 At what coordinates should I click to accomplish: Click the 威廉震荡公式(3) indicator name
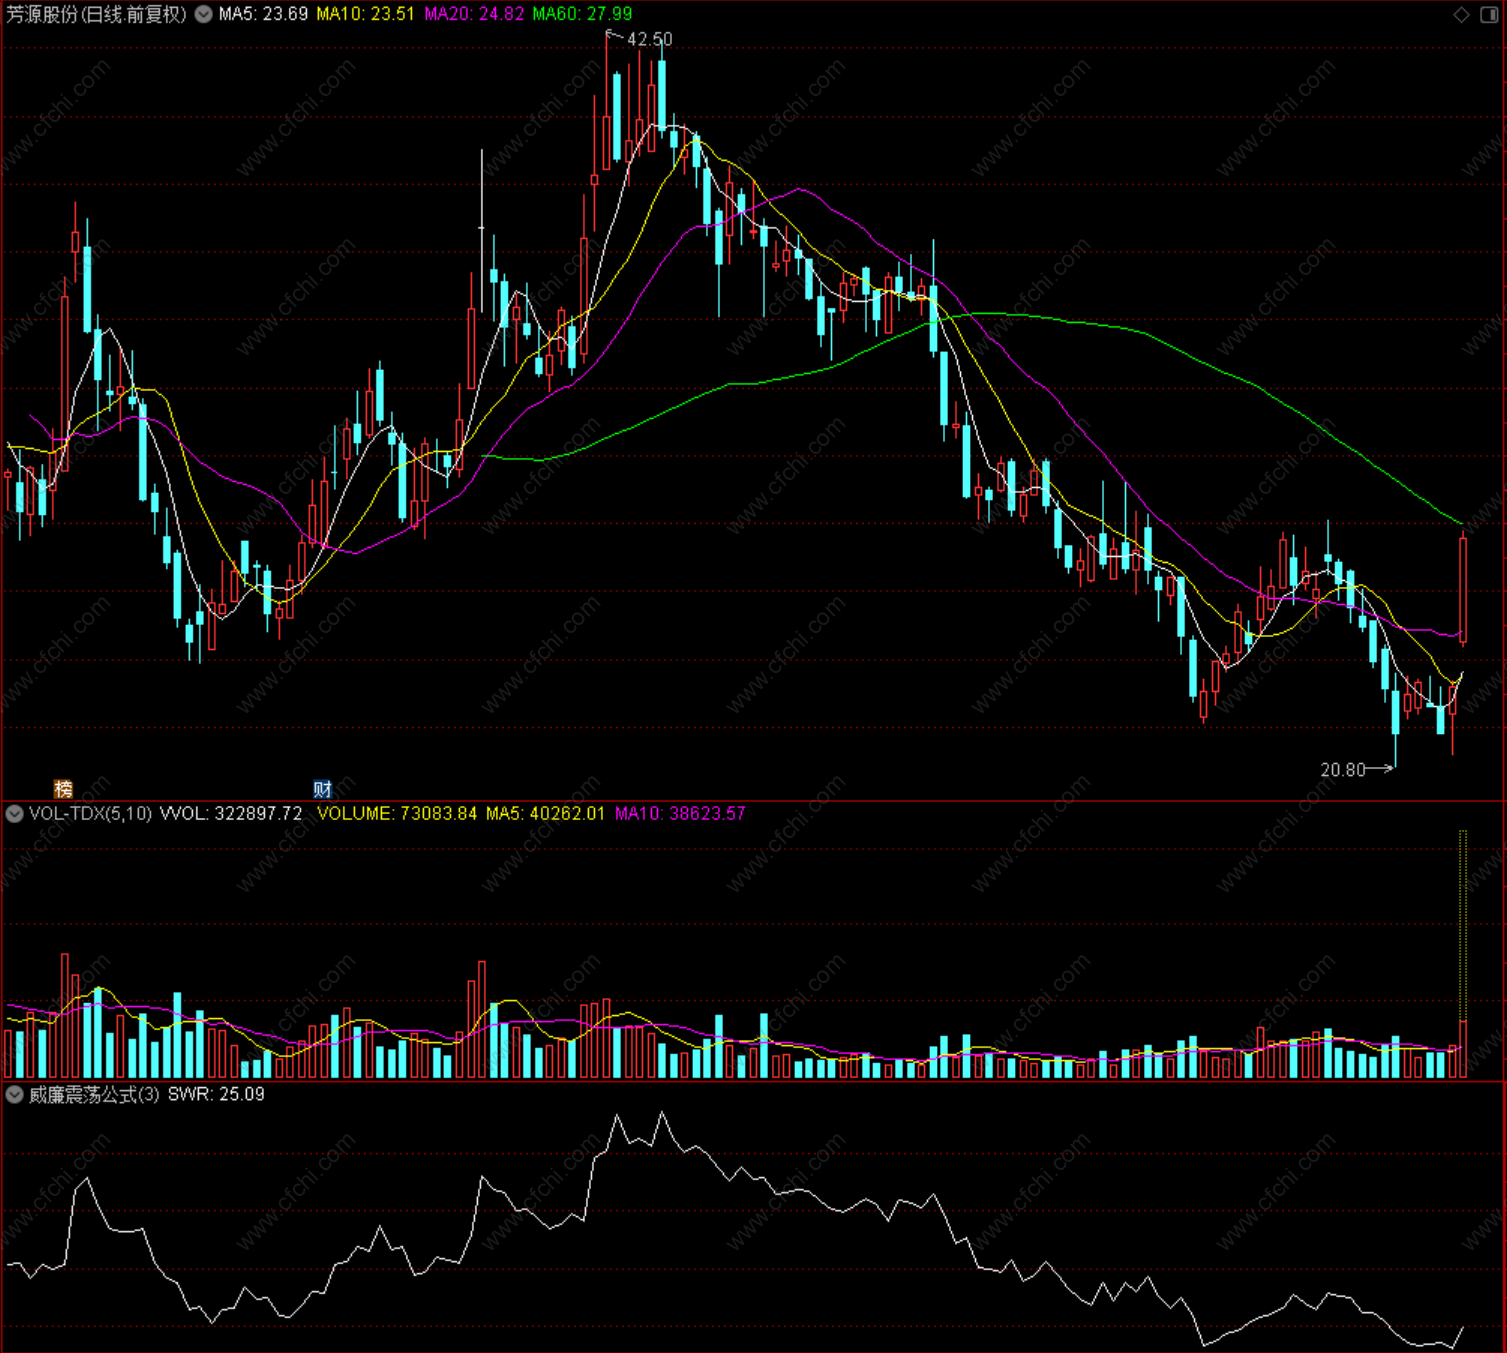pyautogui.click(x=94, y=1094)
